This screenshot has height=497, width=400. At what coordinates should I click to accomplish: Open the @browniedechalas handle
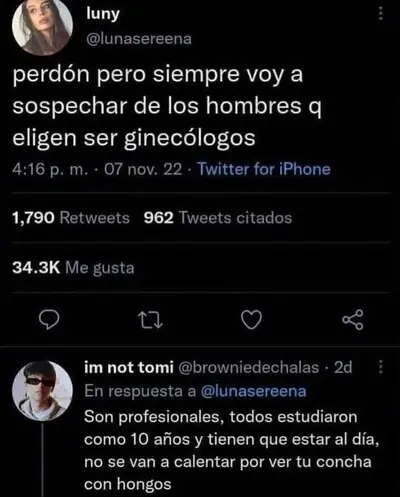pyautogui.click(x=249, y=367)
